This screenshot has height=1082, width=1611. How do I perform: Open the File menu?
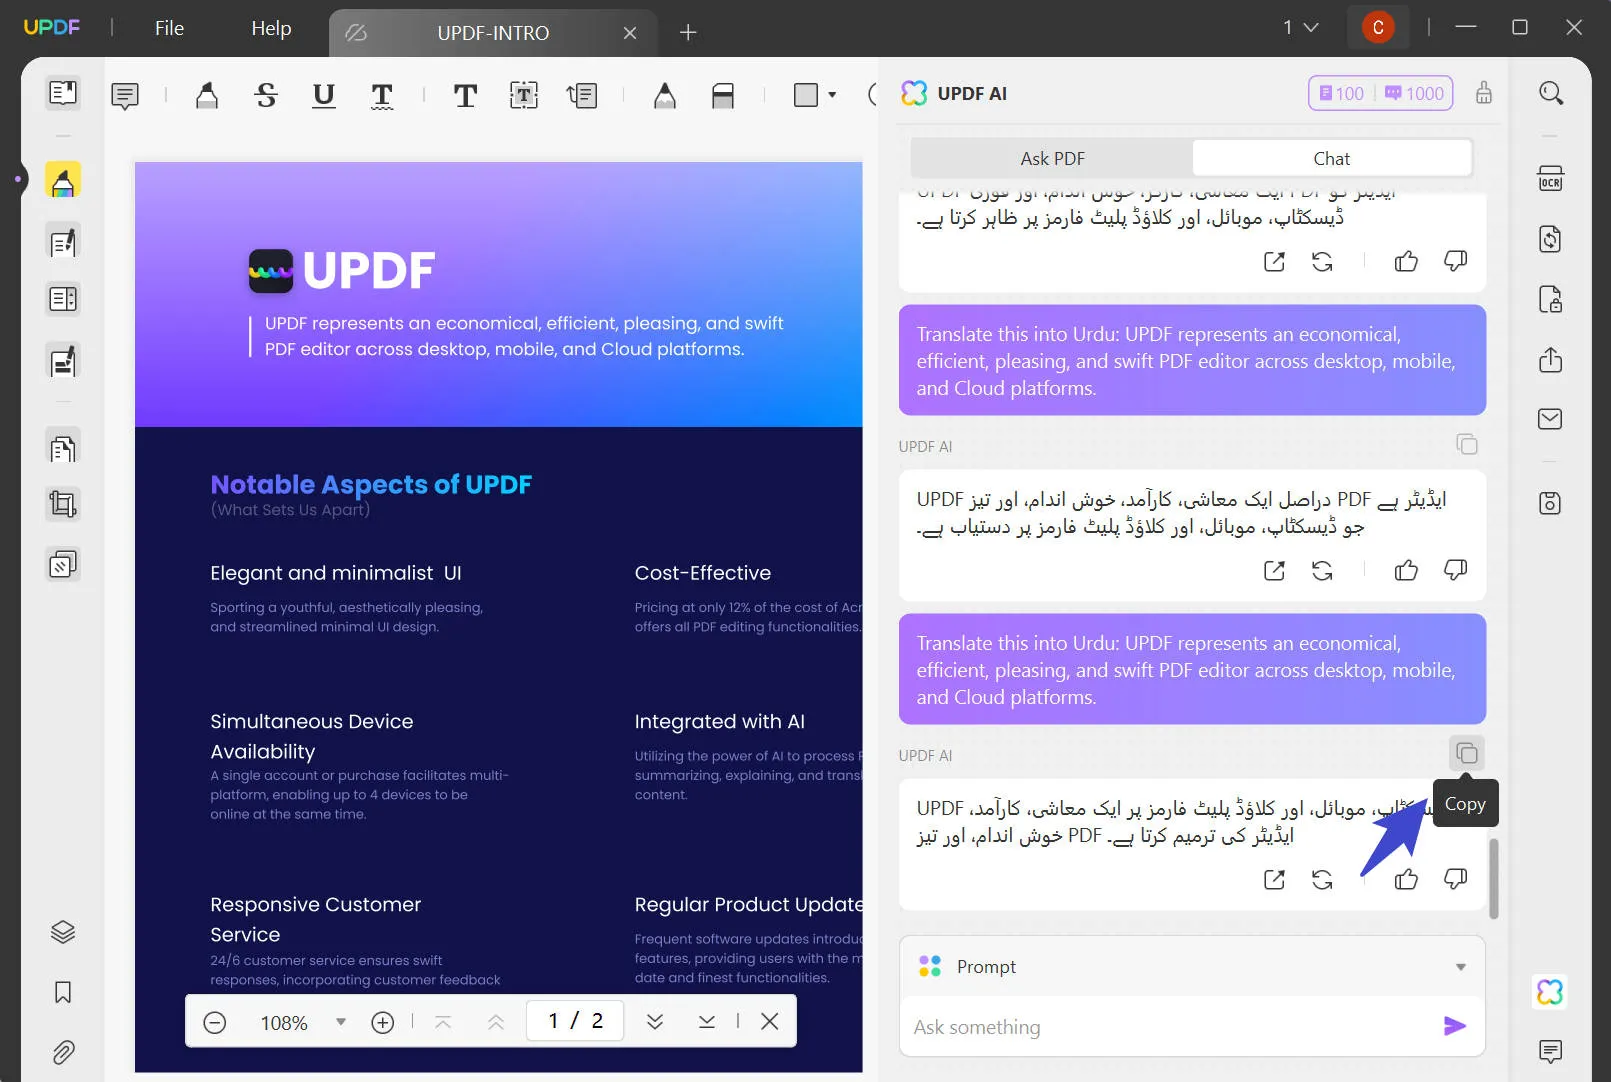(169, 28)
